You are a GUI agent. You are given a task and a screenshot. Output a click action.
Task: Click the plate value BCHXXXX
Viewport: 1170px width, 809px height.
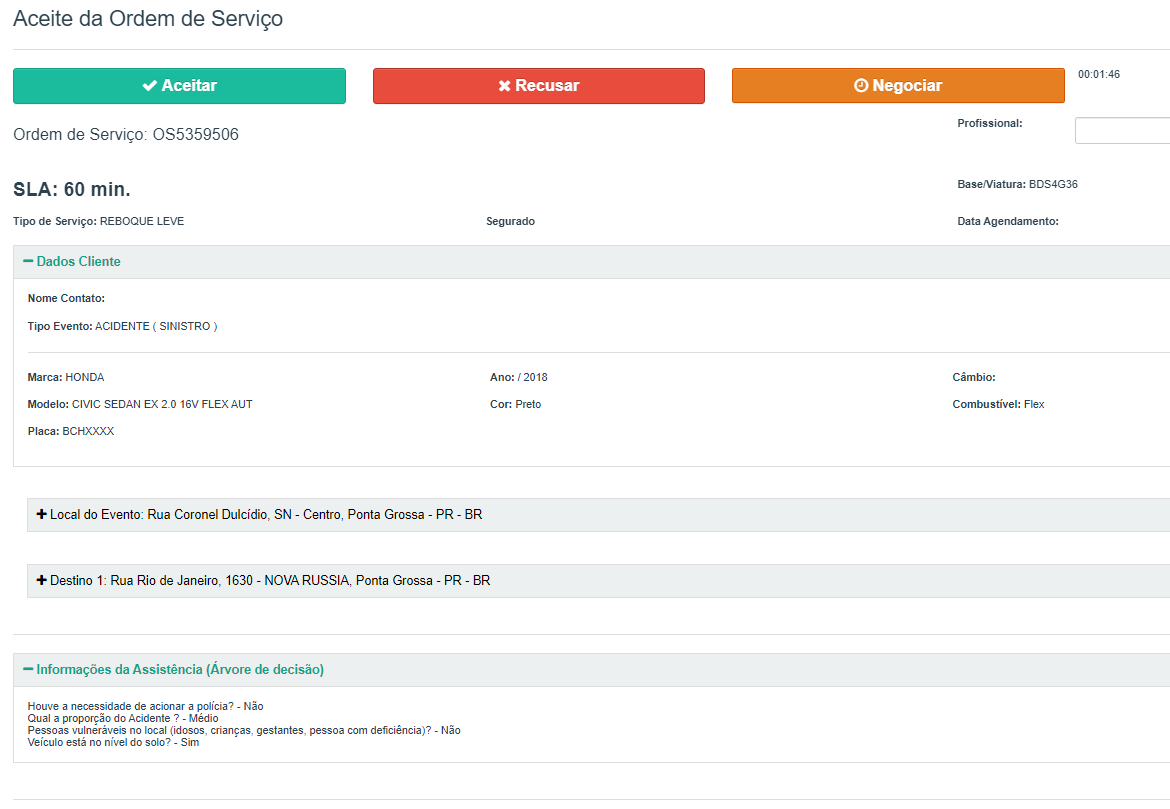pyautogui.click(x=88, y=432)
